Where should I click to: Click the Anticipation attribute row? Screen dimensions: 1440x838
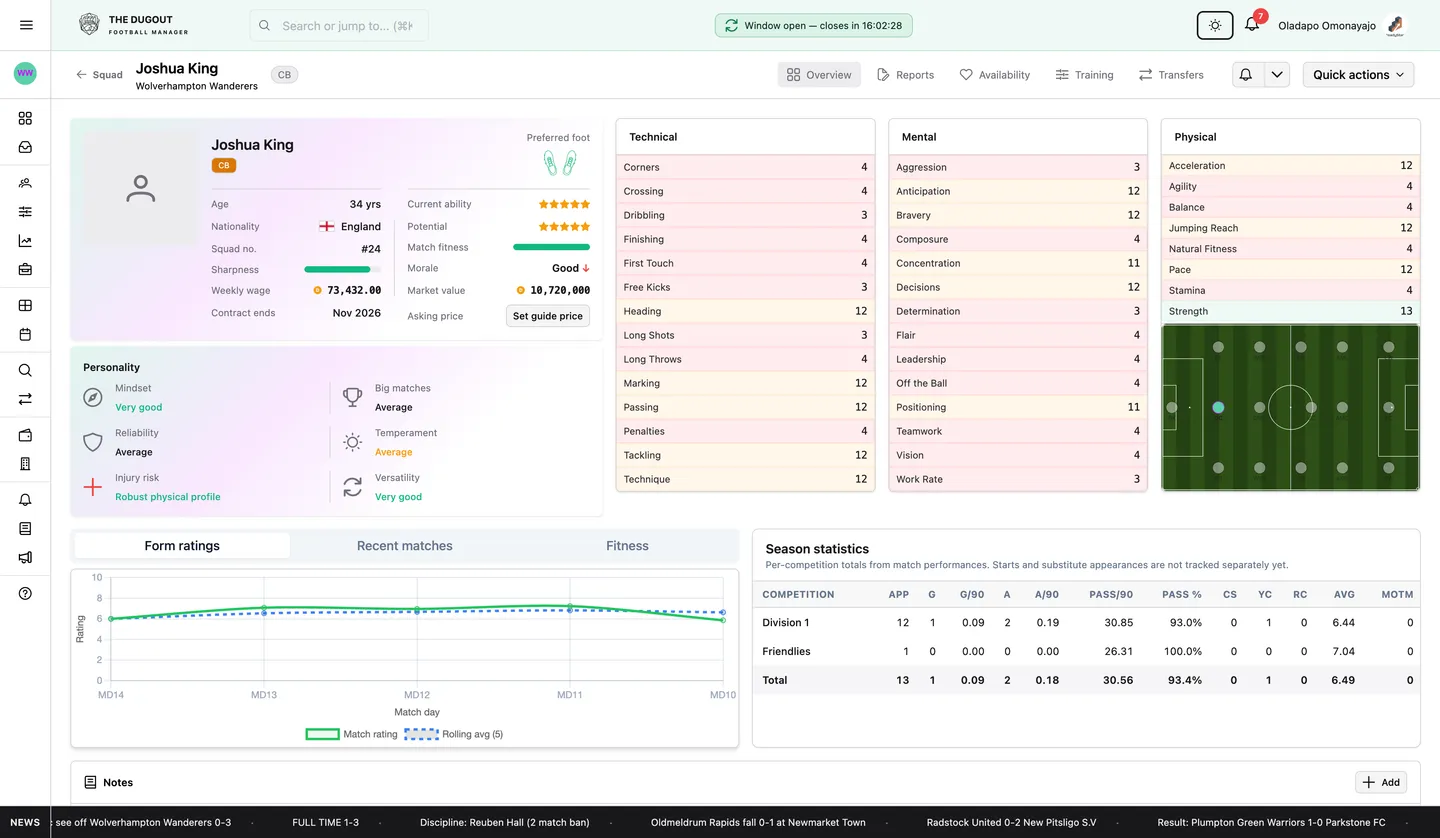point(1017,191)
